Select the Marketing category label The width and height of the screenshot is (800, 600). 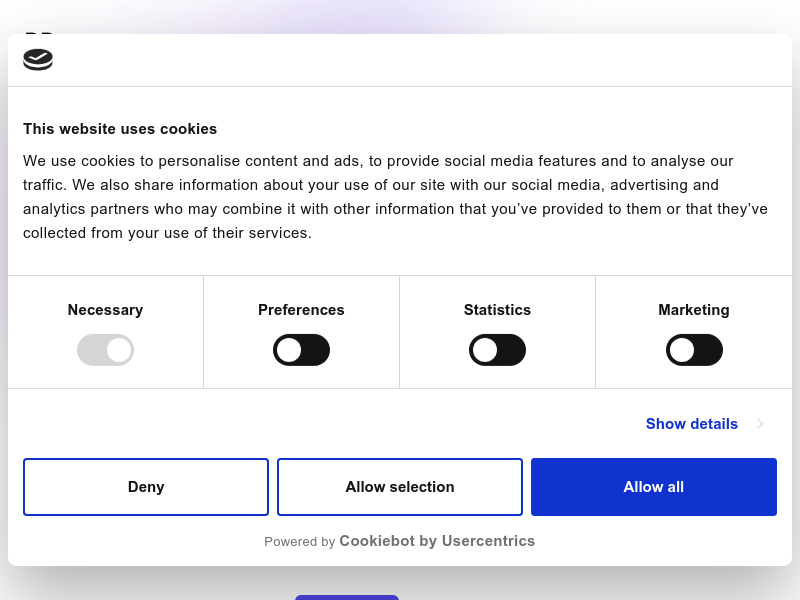pos(694,310)
